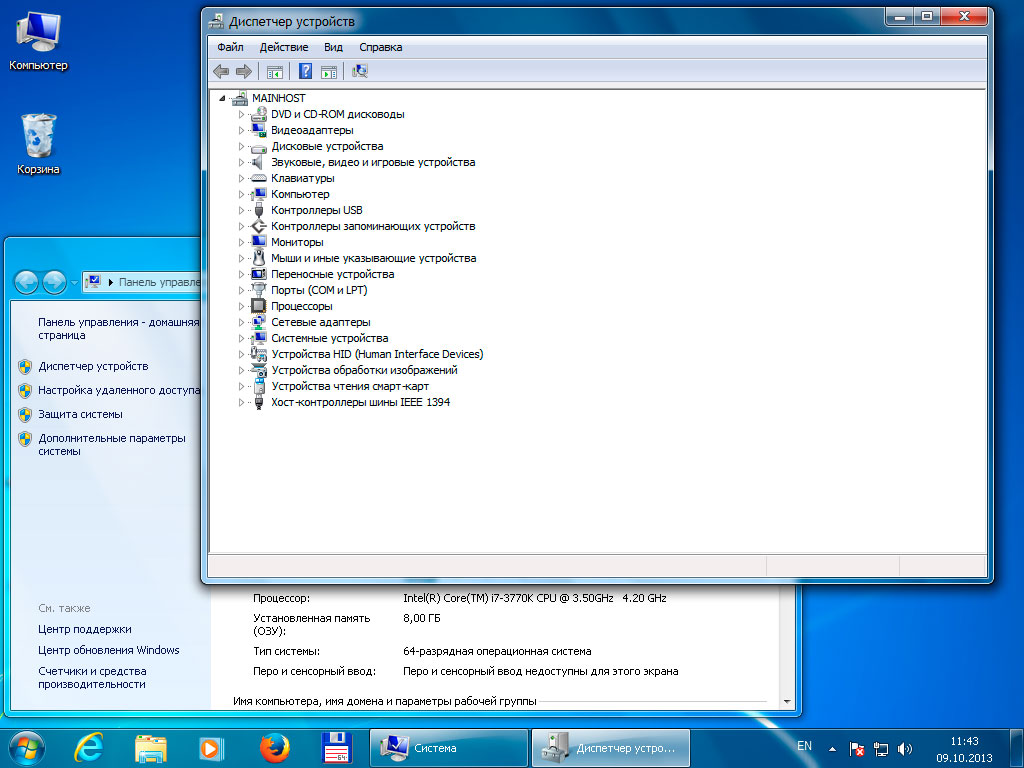1024x768 pixels.
Task: Expand the Контроллеры USB tree node
Action: click(x=240, y=210)
